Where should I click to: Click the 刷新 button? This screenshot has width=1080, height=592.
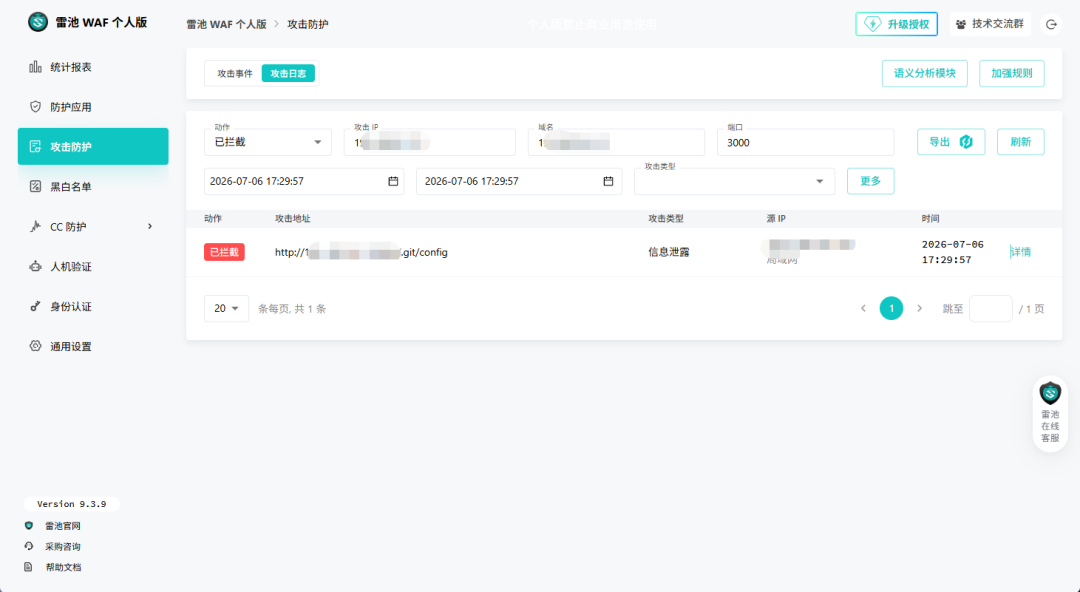coord(1021,142)
